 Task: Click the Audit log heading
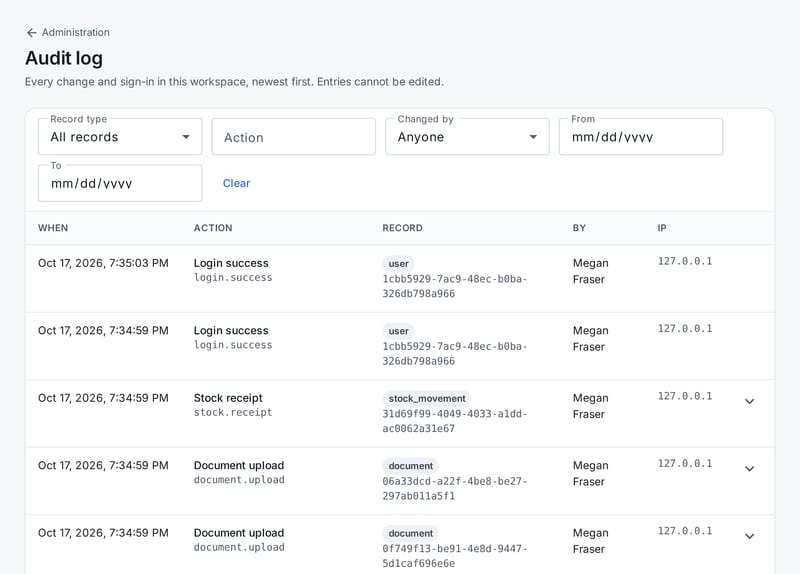click(x=64, y=58)
